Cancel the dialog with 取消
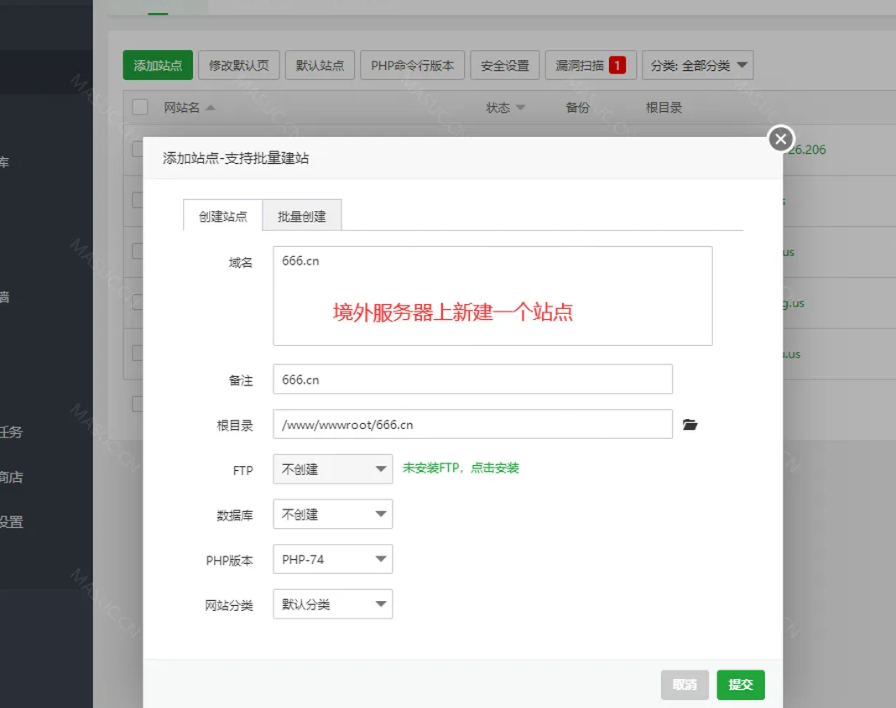The height and width of the screenshot is (708, 896). tap(684, 685)
